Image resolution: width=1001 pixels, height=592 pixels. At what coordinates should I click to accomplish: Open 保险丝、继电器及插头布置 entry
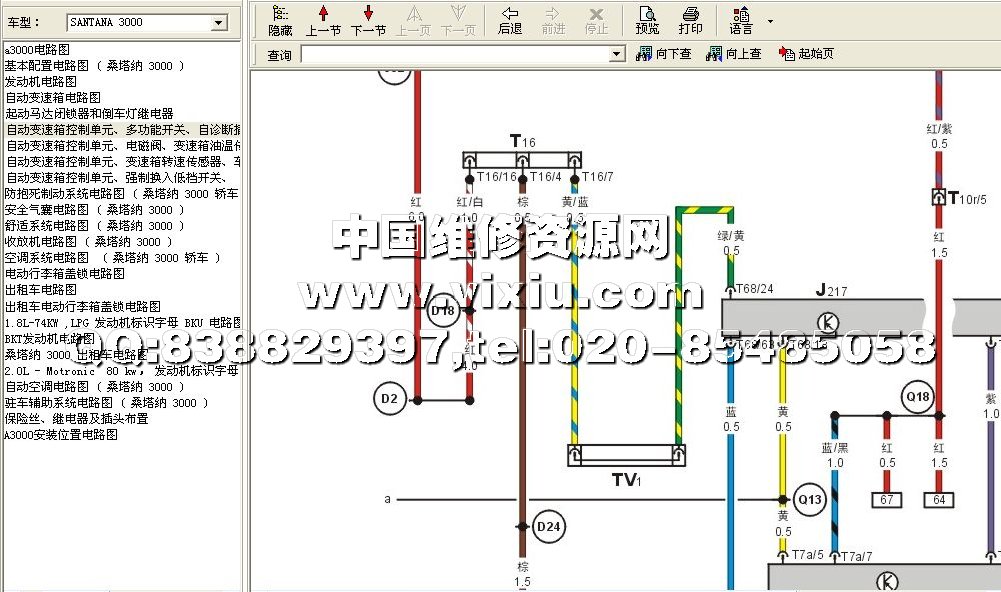[77, 419]
